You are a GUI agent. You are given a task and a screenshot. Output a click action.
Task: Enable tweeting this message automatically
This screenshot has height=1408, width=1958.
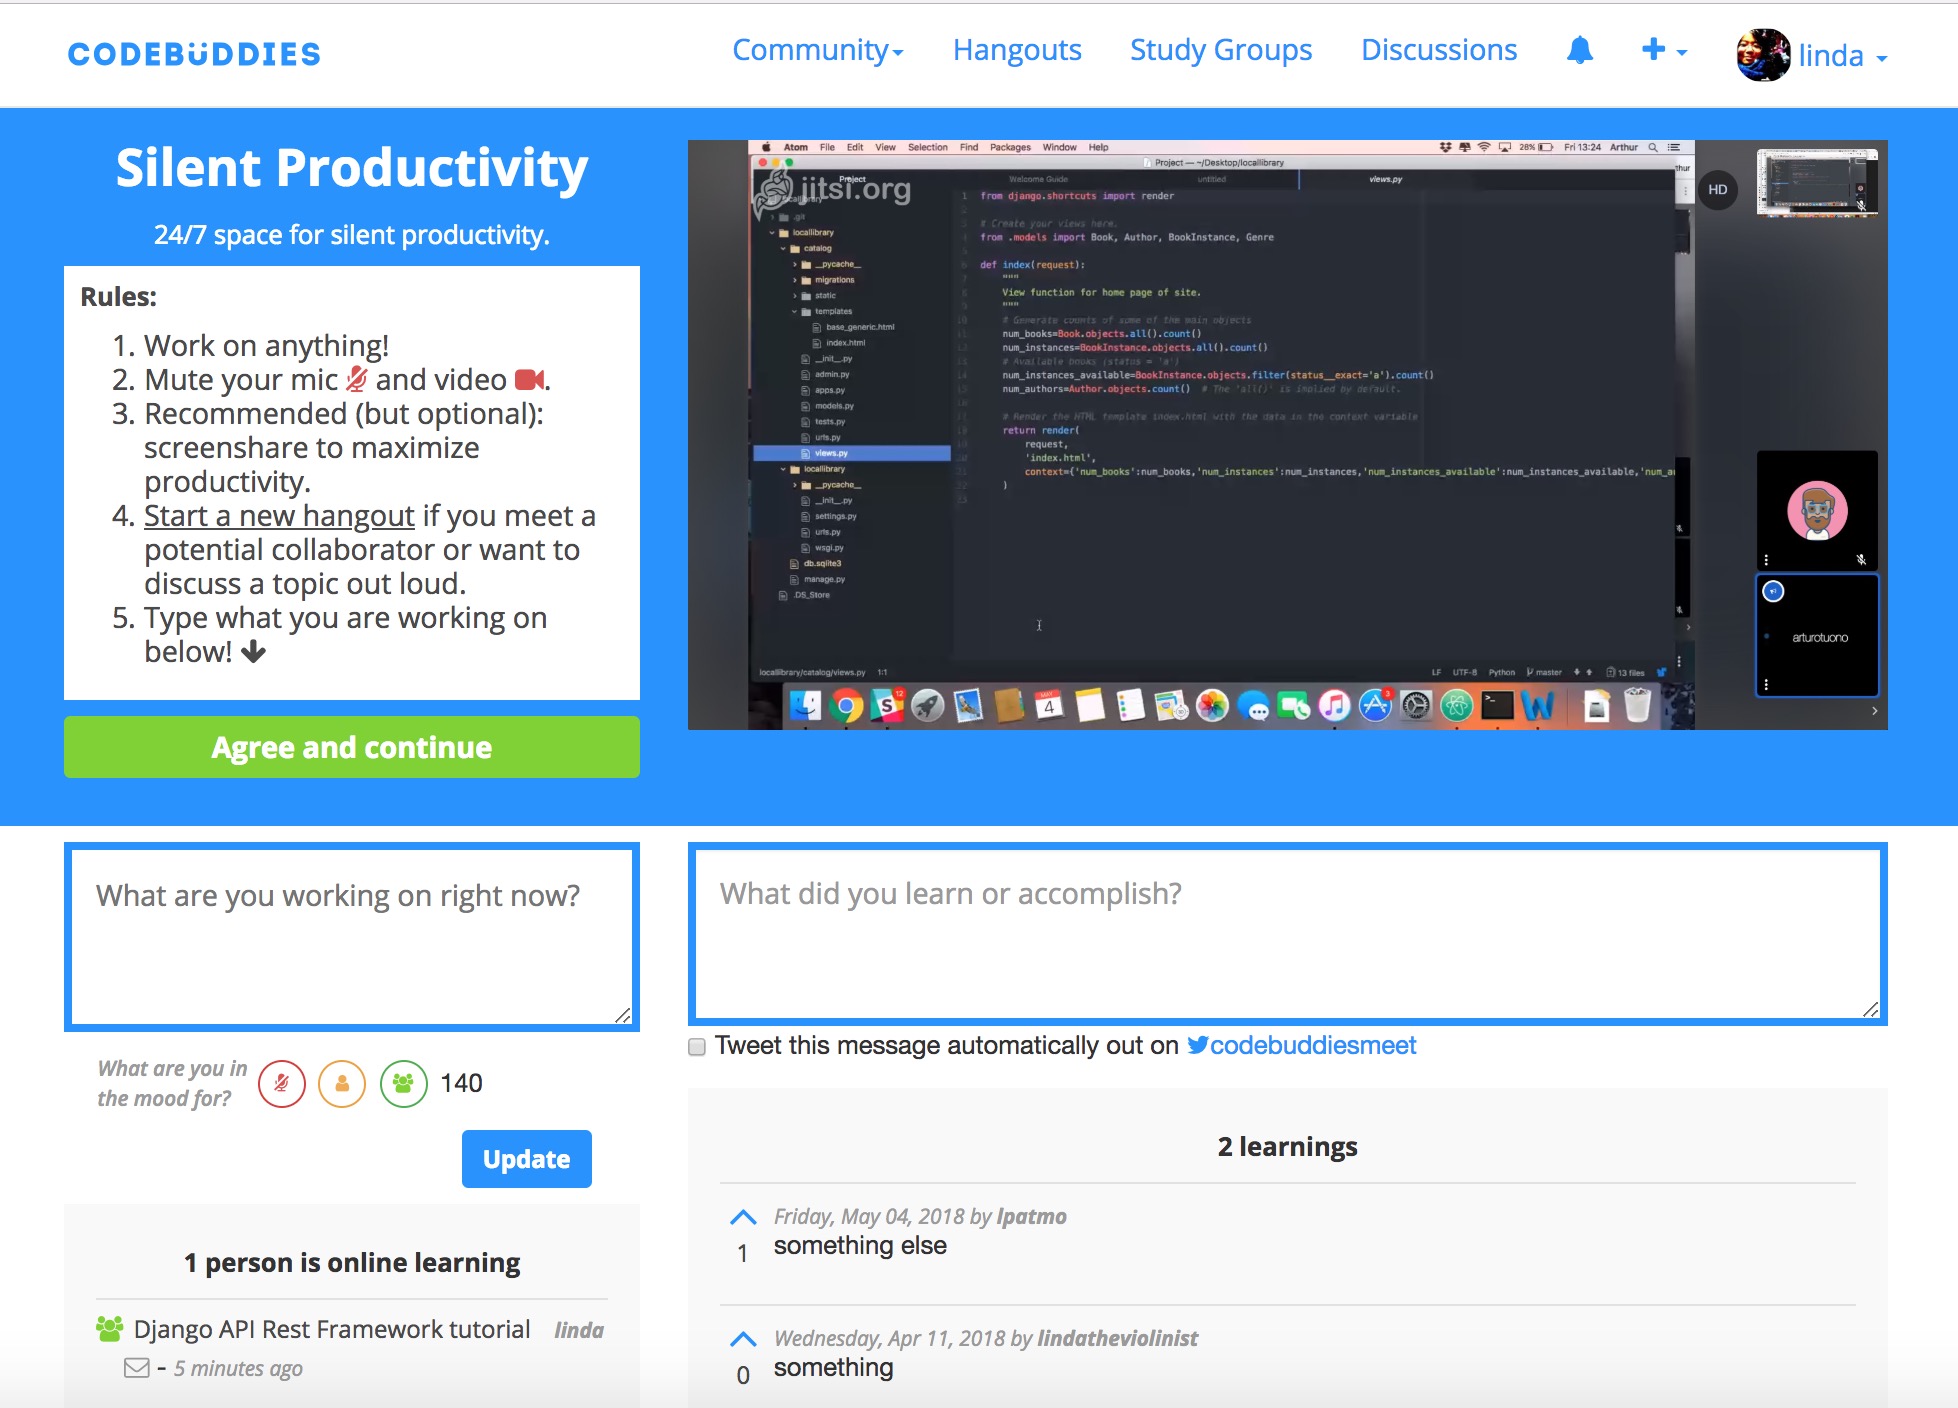tap(697, 1046)
